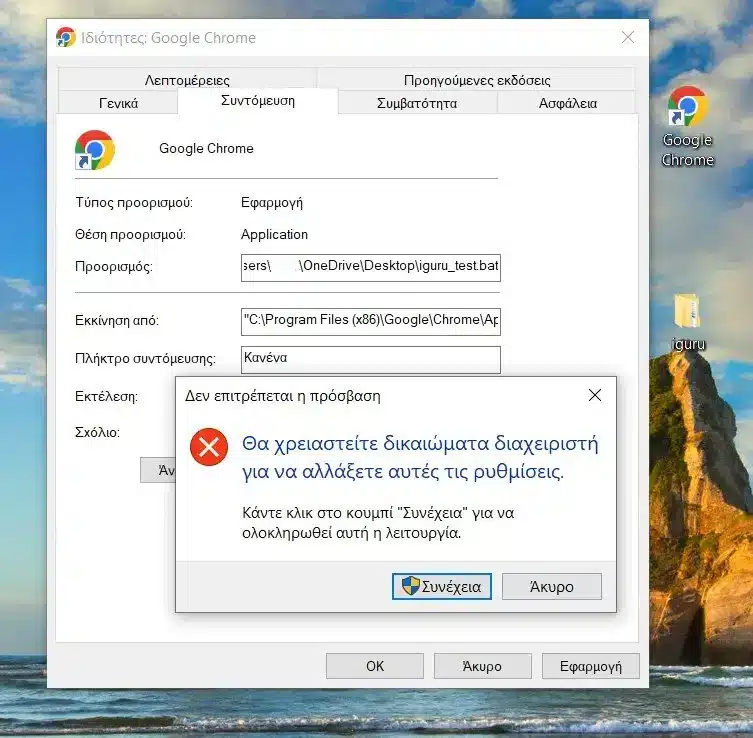Select the Συντόμευση tab
The width and height of the screenshot is (753, 738).
pyautogui.click(x=258, y=101)
